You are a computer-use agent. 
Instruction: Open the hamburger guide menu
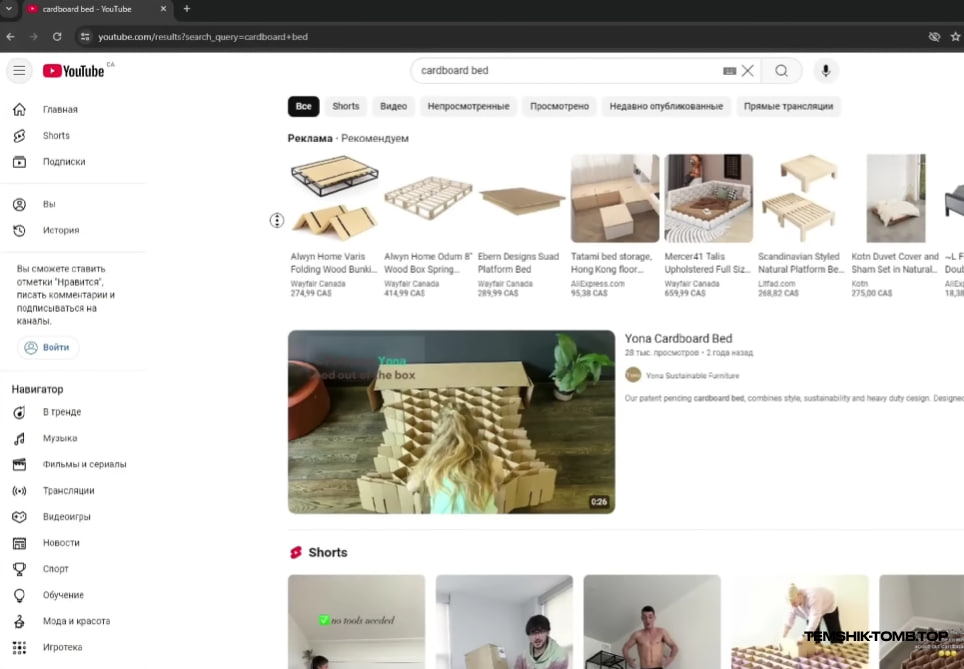pyautogui.click(x=19, y=71)
